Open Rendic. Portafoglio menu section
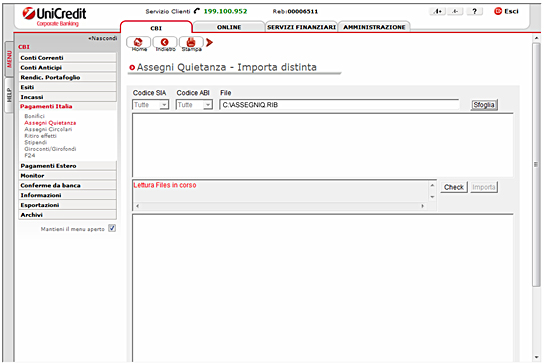547x363 pixels. (67, 77)
